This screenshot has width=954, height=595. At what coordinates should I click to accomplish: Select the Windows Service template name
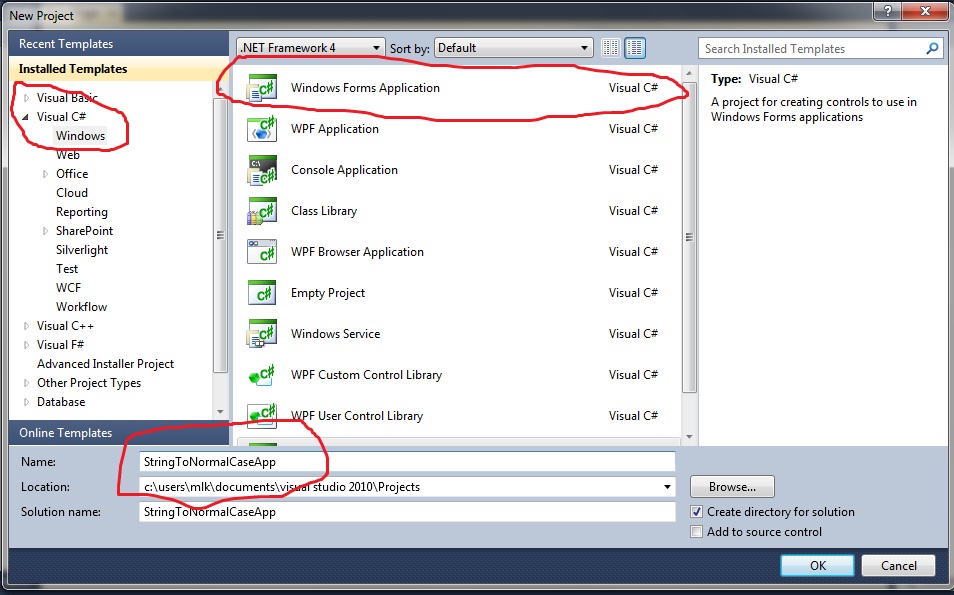tap(335, 333)
